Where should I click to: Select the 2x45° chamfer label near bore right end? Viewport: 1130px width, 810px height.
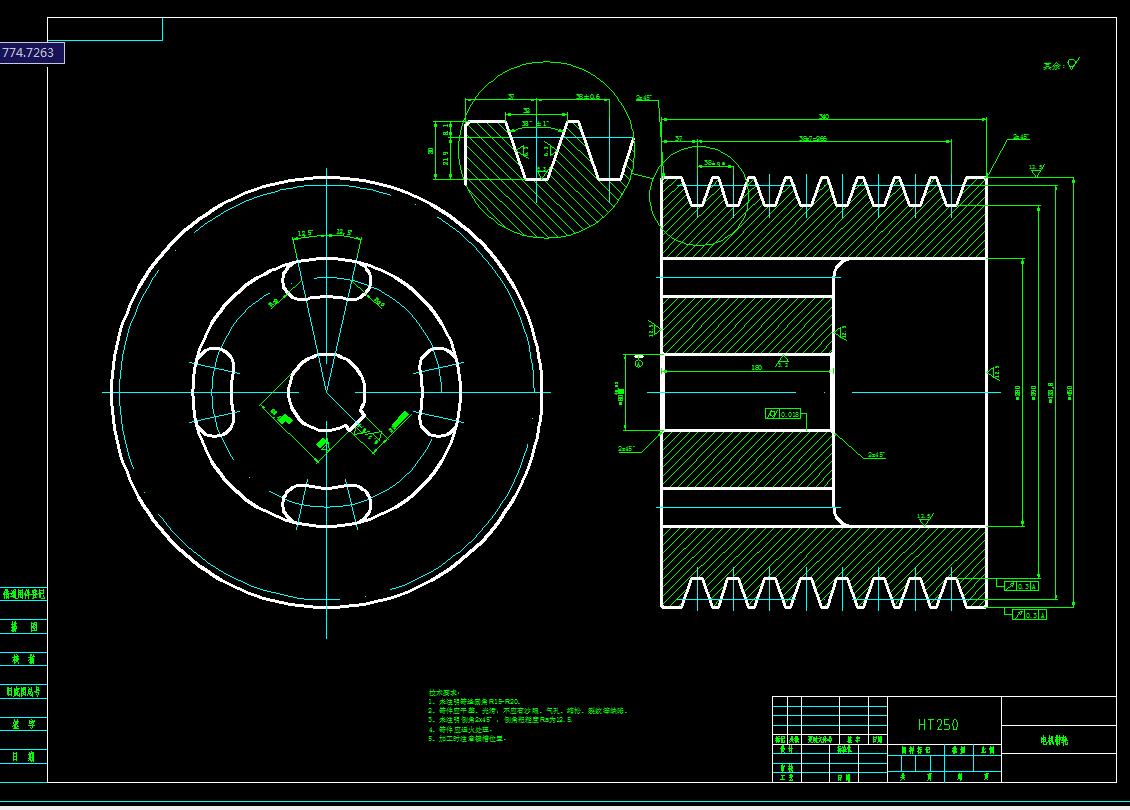[x=876, y=455]
